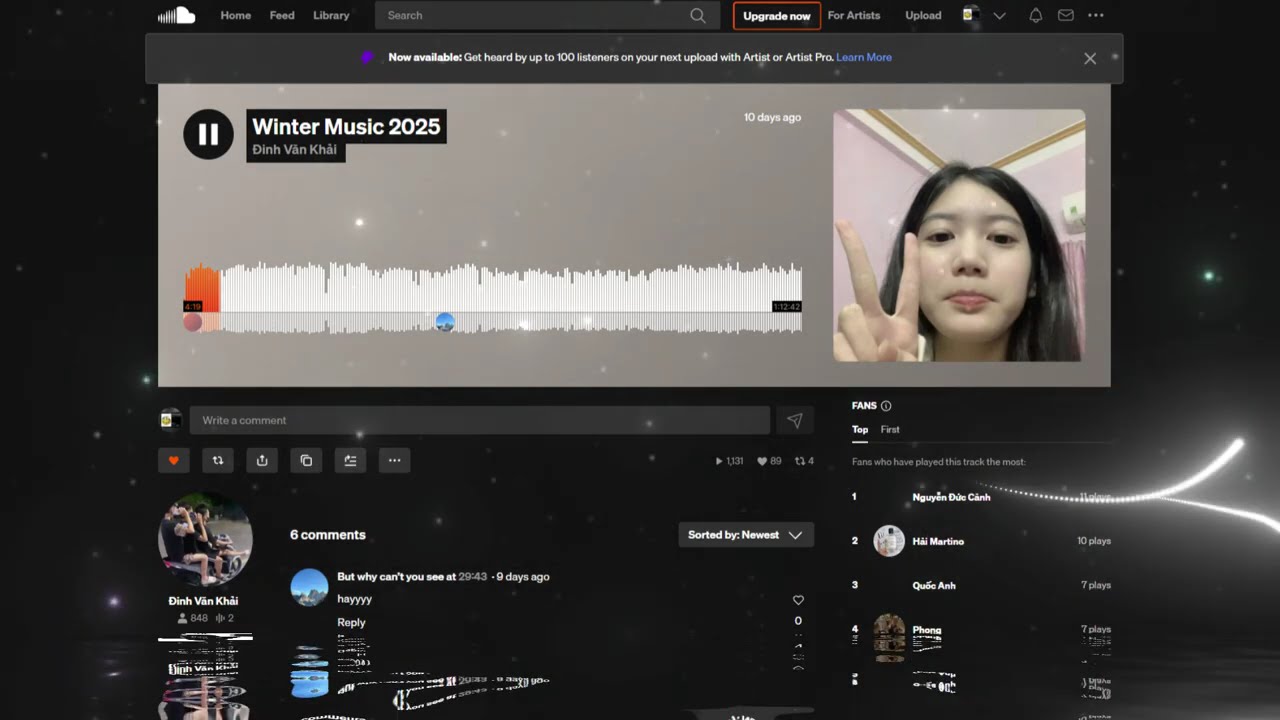Screen dimensions: 1280x720
Task: Open the For Artists link
Action: click(x=854, y=16)
